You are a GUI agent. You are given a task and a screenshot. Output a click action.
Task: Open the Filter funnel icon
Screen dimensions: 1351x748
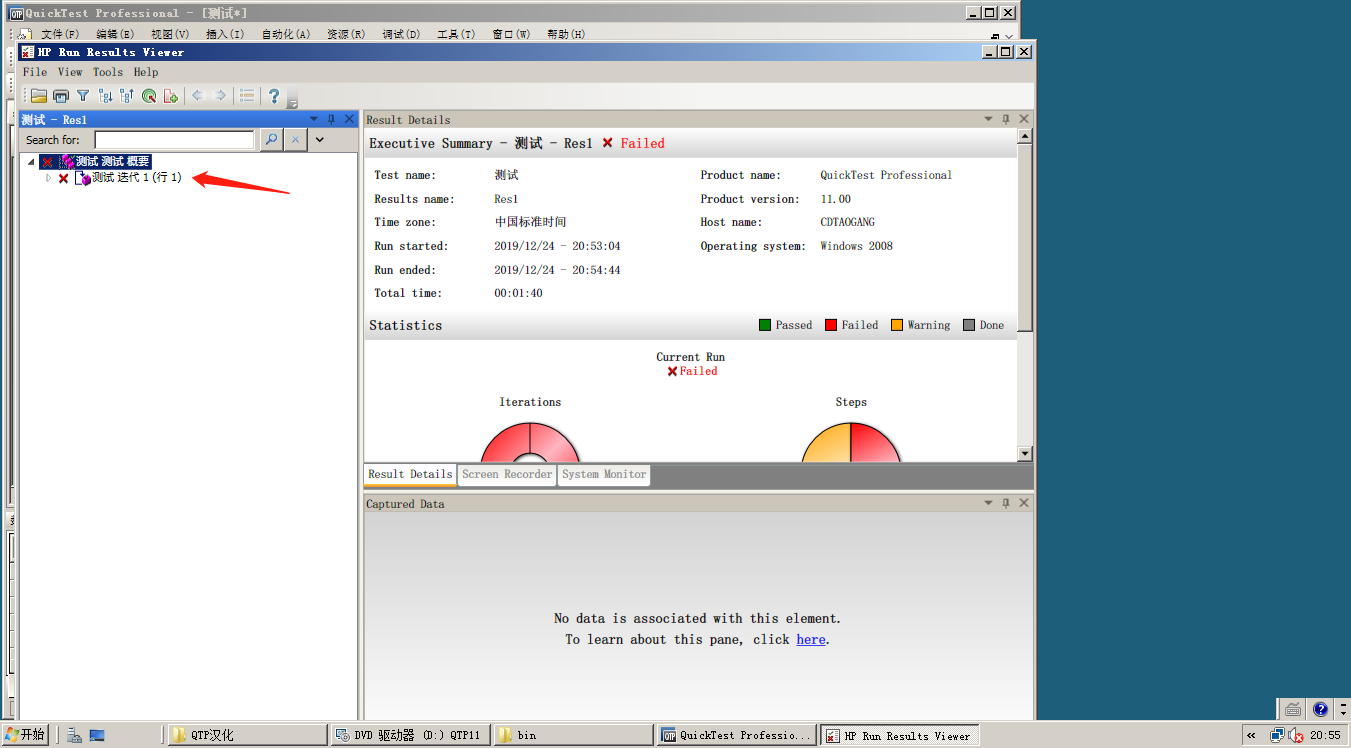point(83,96)
